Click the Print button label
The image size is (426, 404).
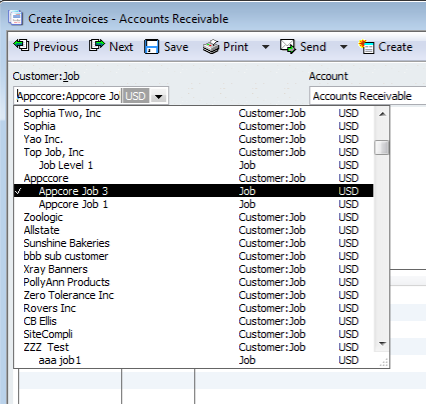click(236, 47)
